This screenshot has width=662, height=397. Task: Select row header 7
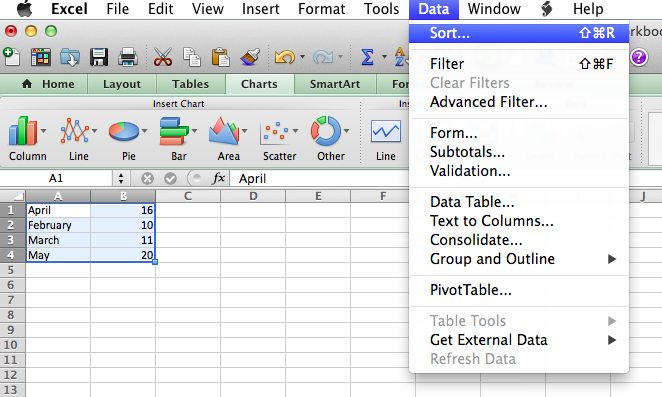click(x=12, y=300)
